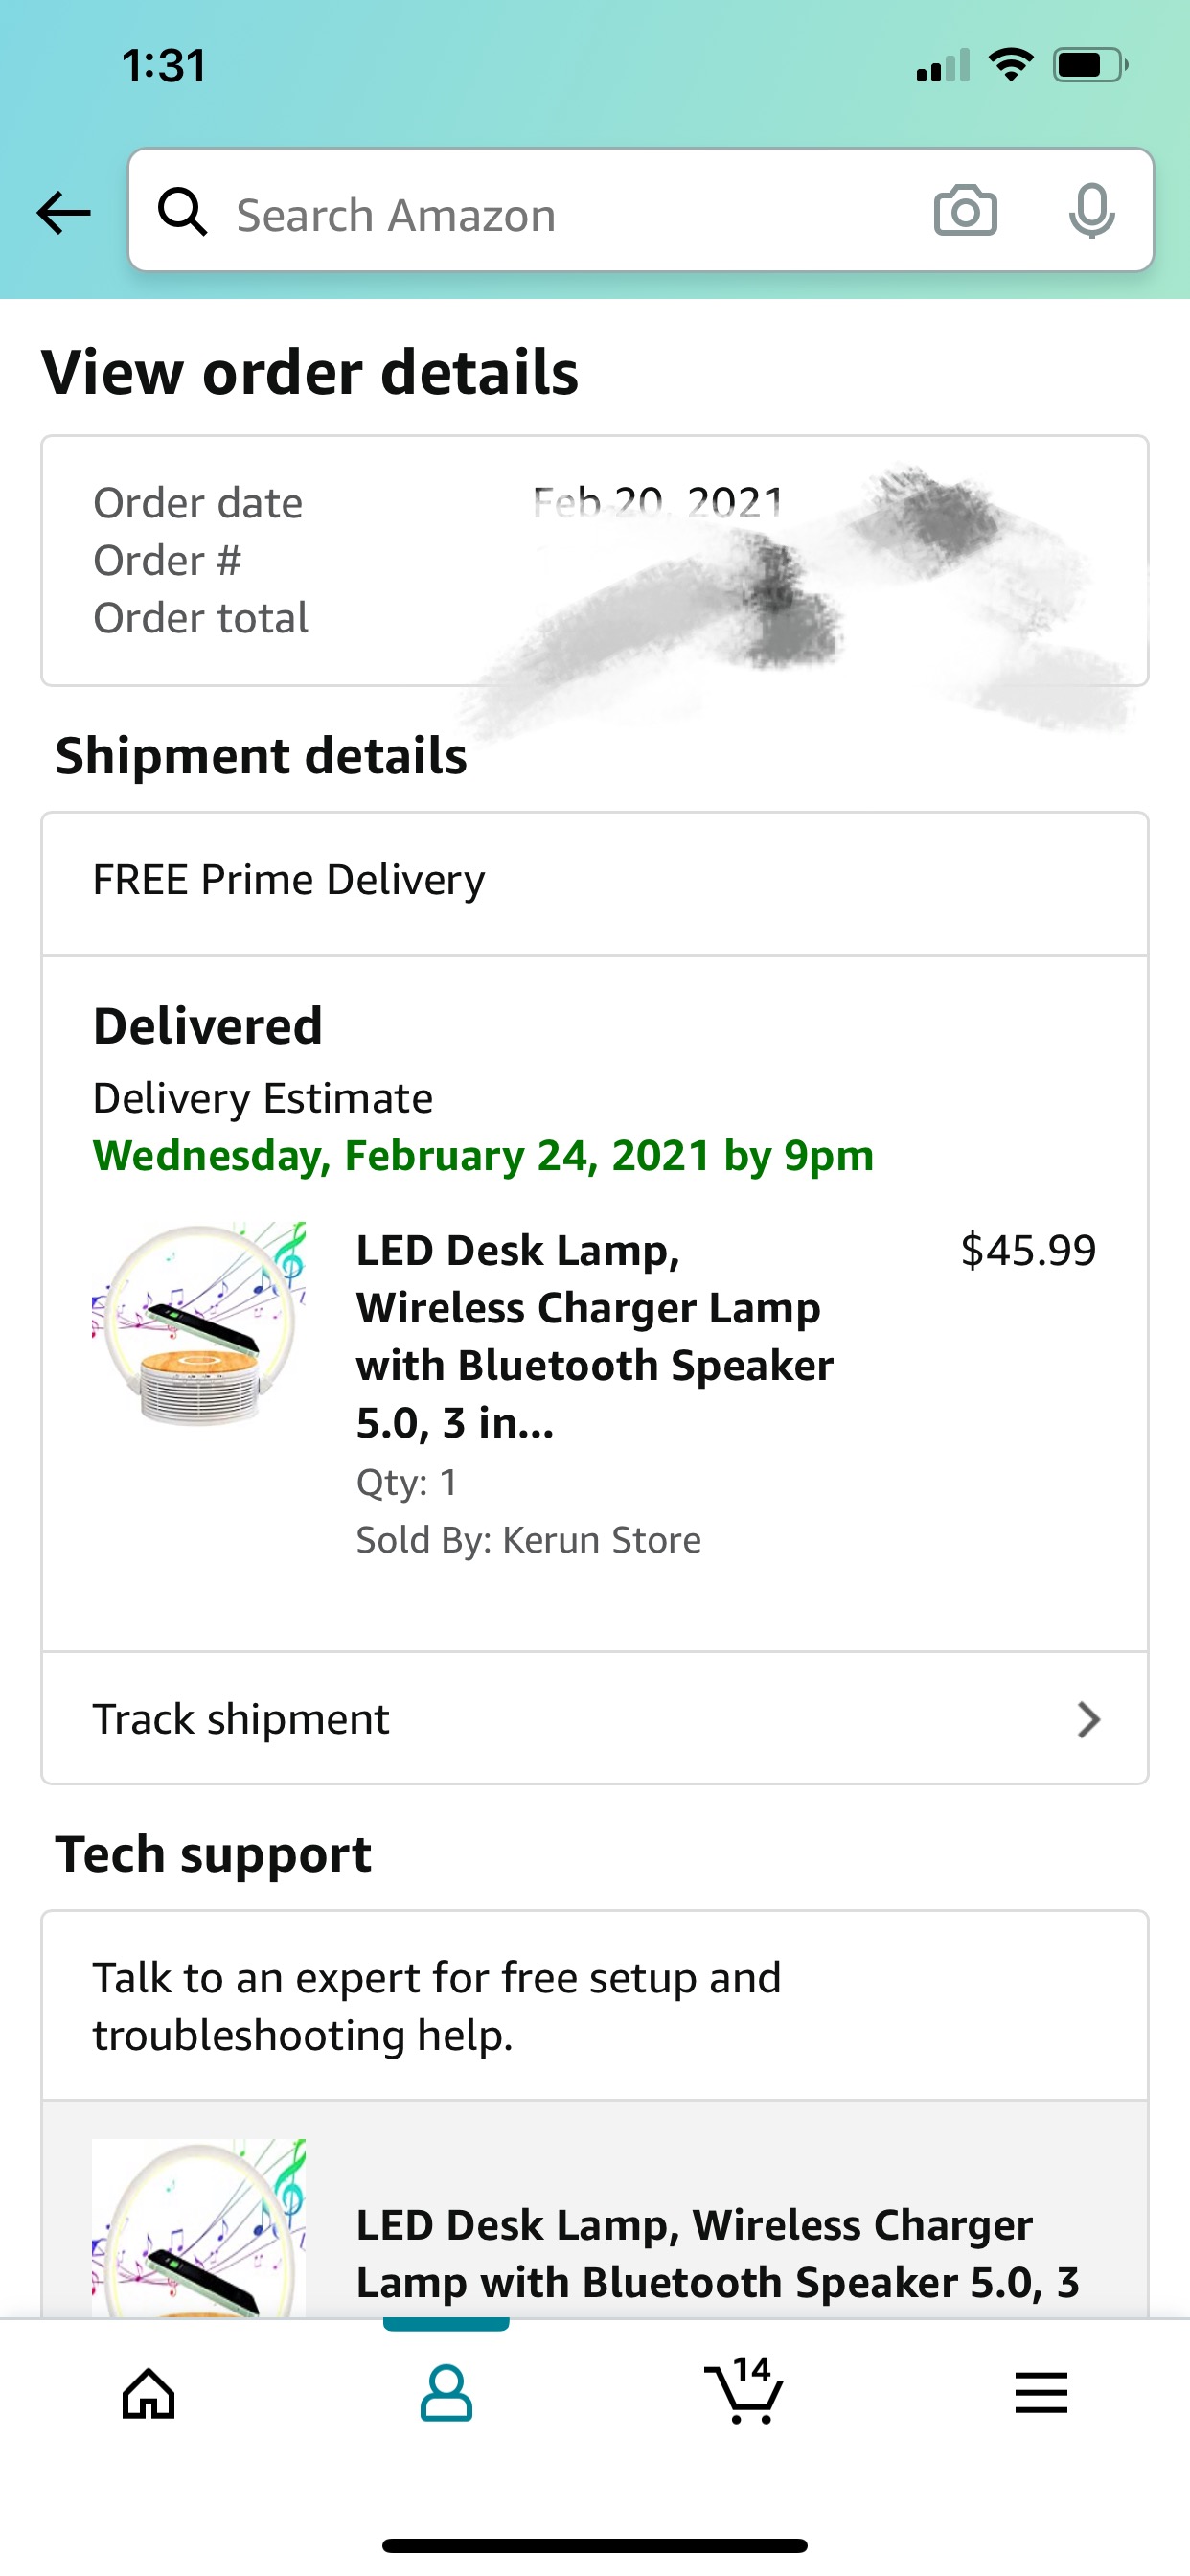
Task: Open camera search icon
Action: point(965,211)
